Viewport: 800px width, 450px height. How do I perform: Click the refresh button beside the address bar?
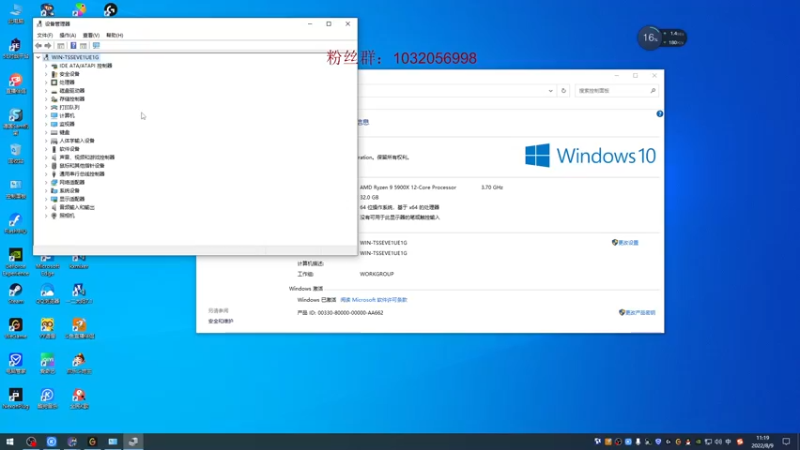tap(564, 91)
